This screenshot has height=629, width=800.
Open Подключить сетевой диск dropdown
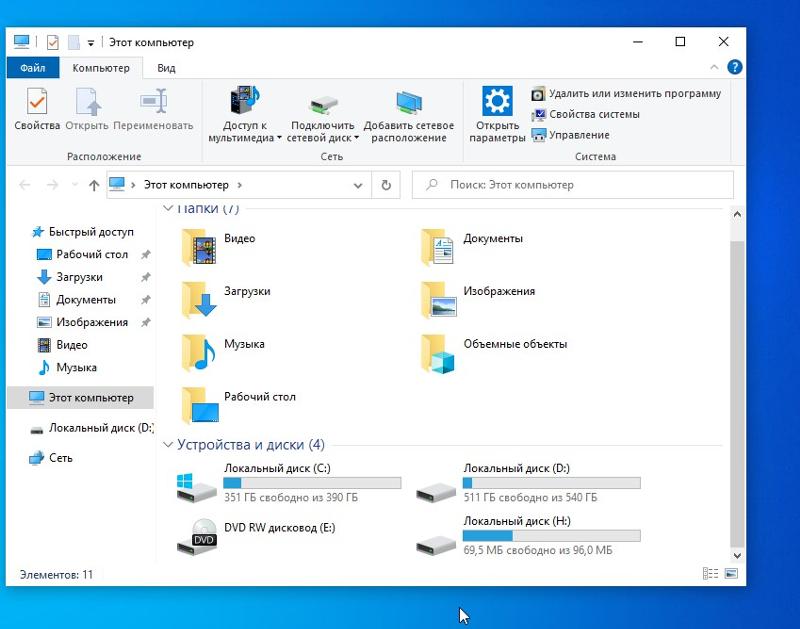[x=322, y=115]
